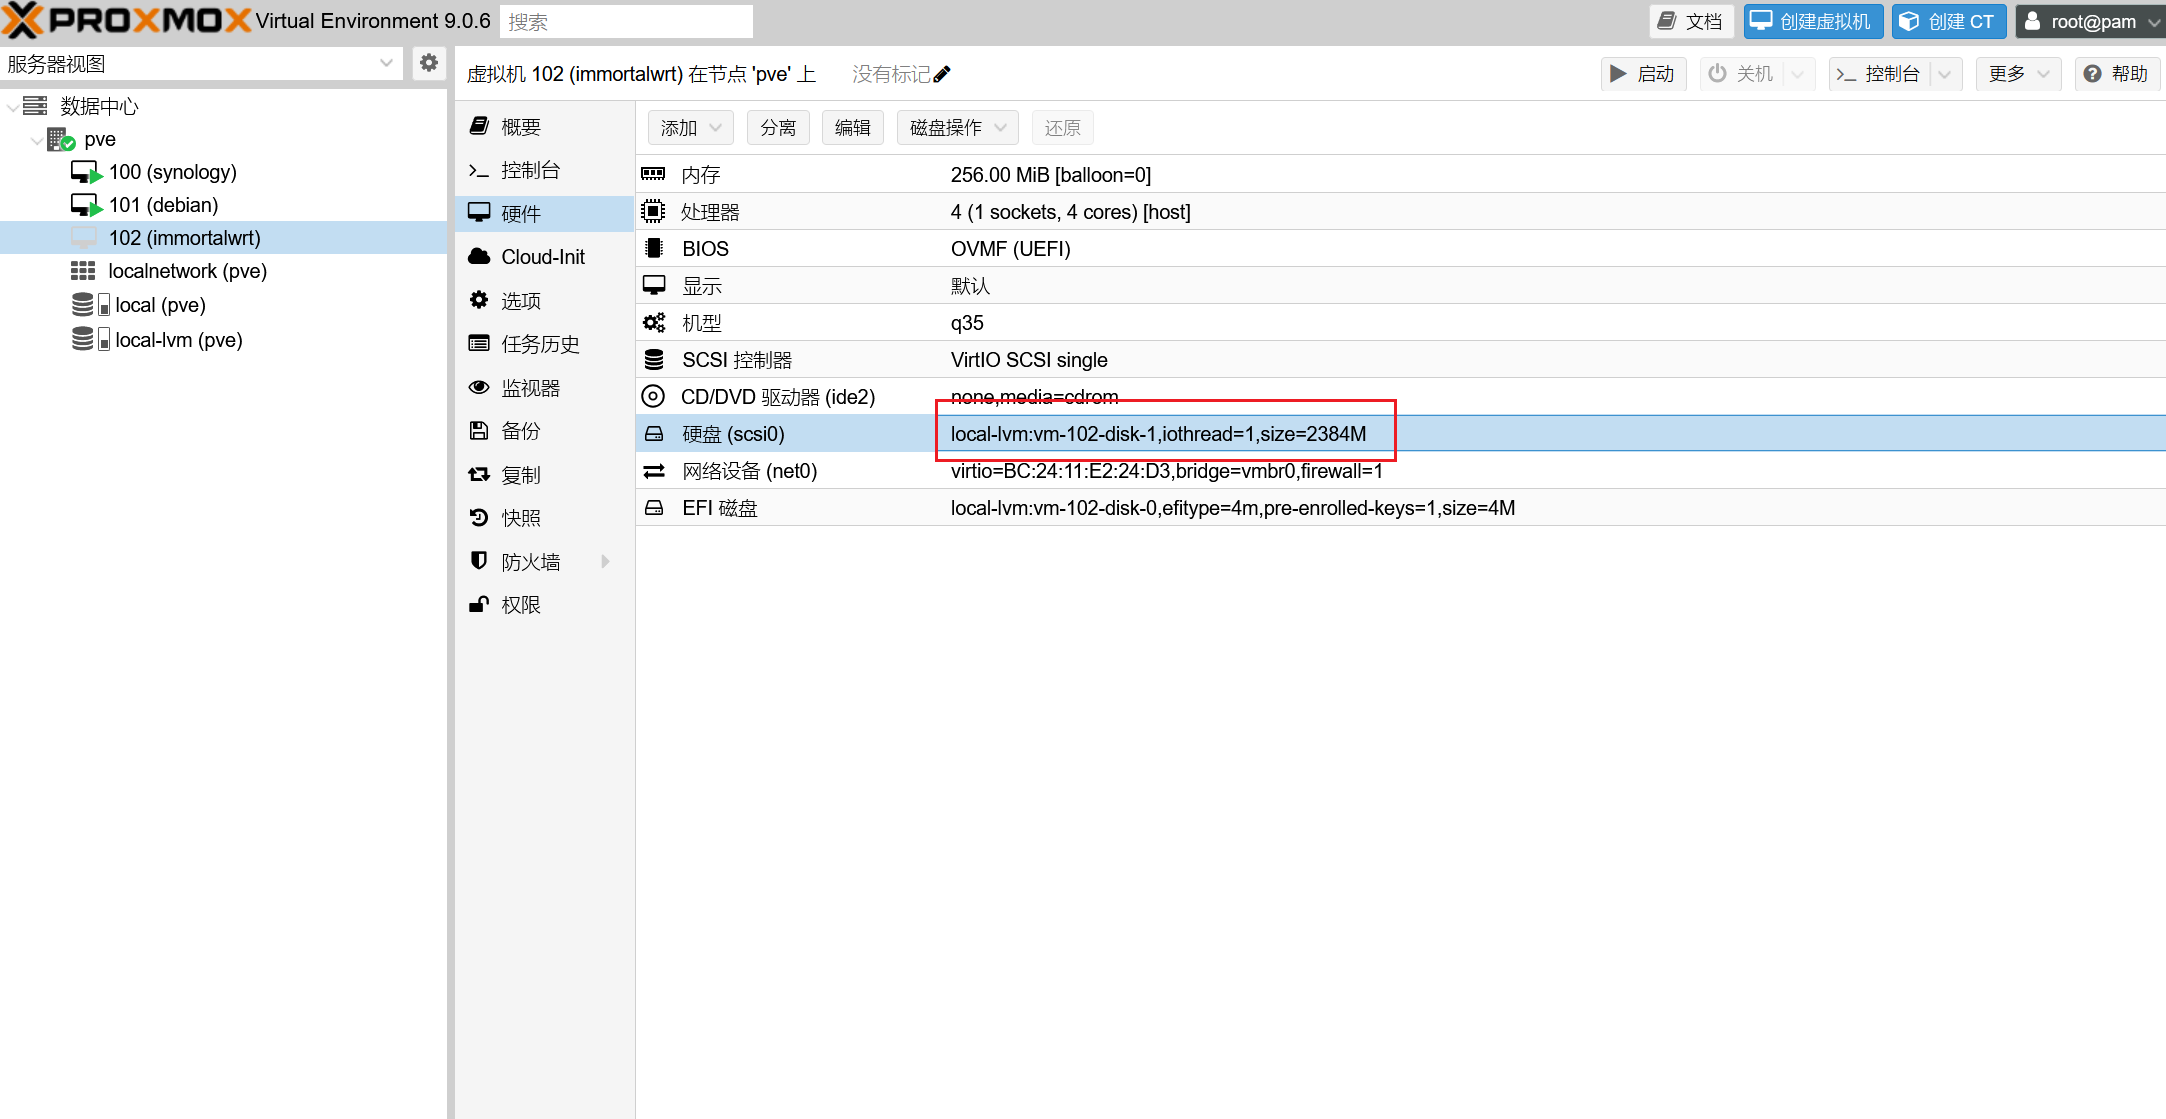Click the localnetwork grid icon
The height and width of the screenshot is (1119, 2166).
coord(83,271)
